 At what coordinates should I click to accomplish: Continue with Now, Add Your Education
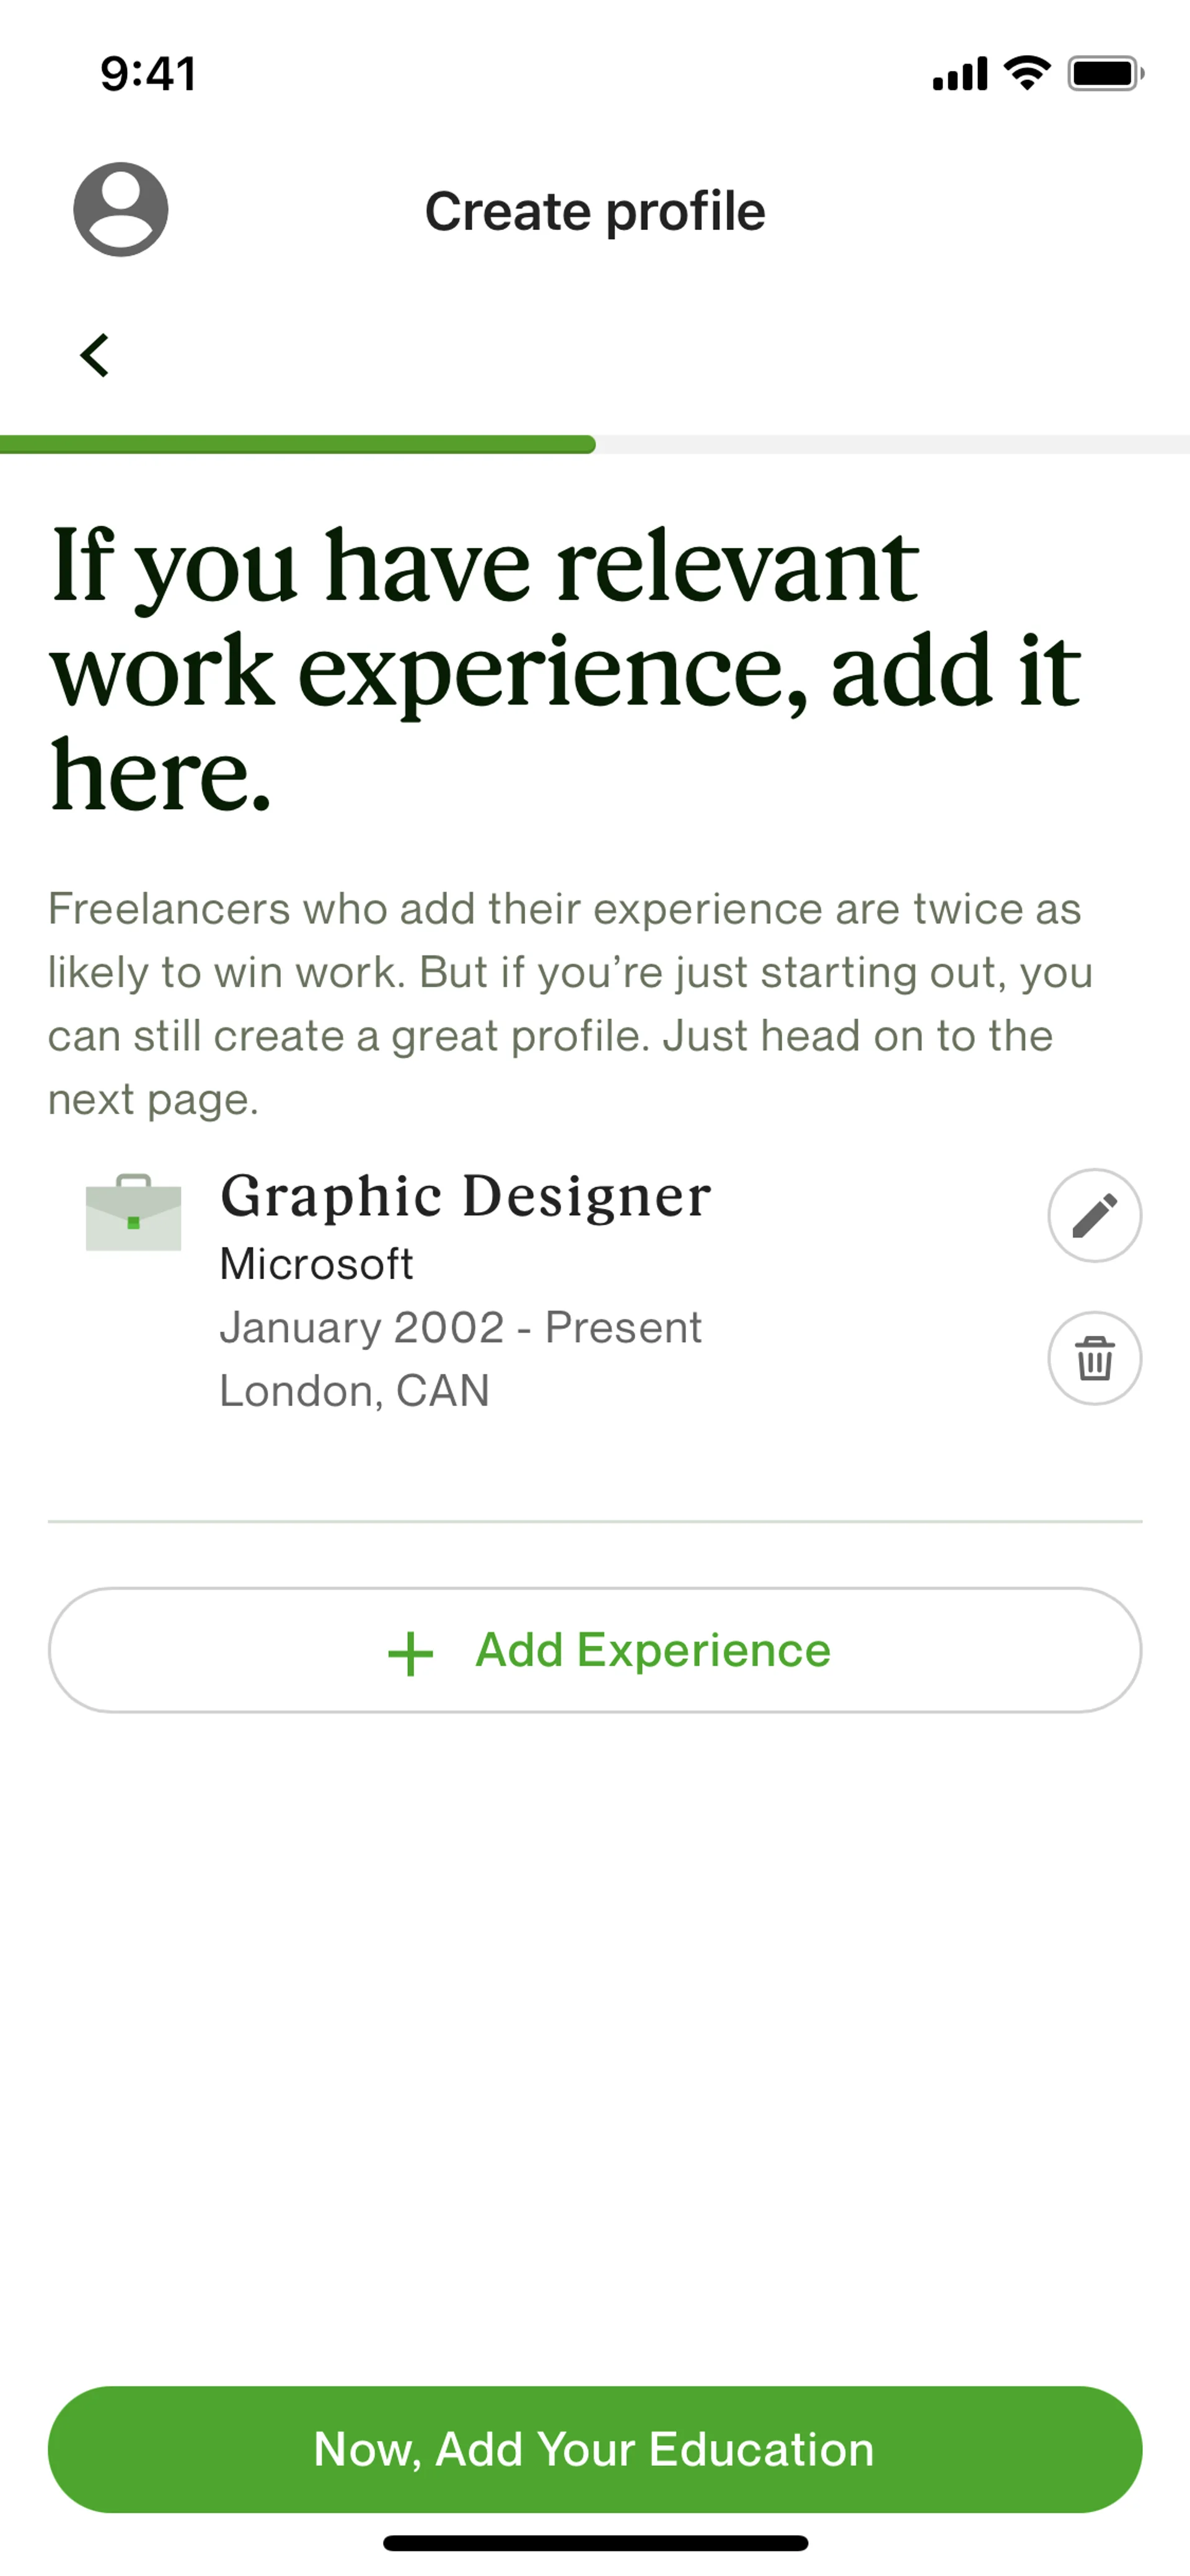pyautogui.click(x=595, y=2449)
